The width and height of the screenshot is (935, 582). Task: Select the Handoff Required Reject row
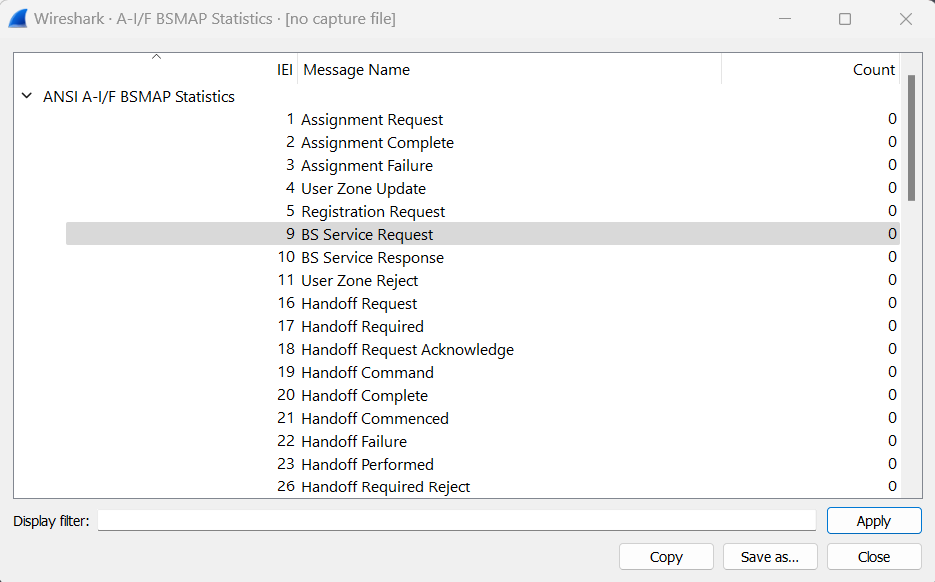click(x=385, y=488)
